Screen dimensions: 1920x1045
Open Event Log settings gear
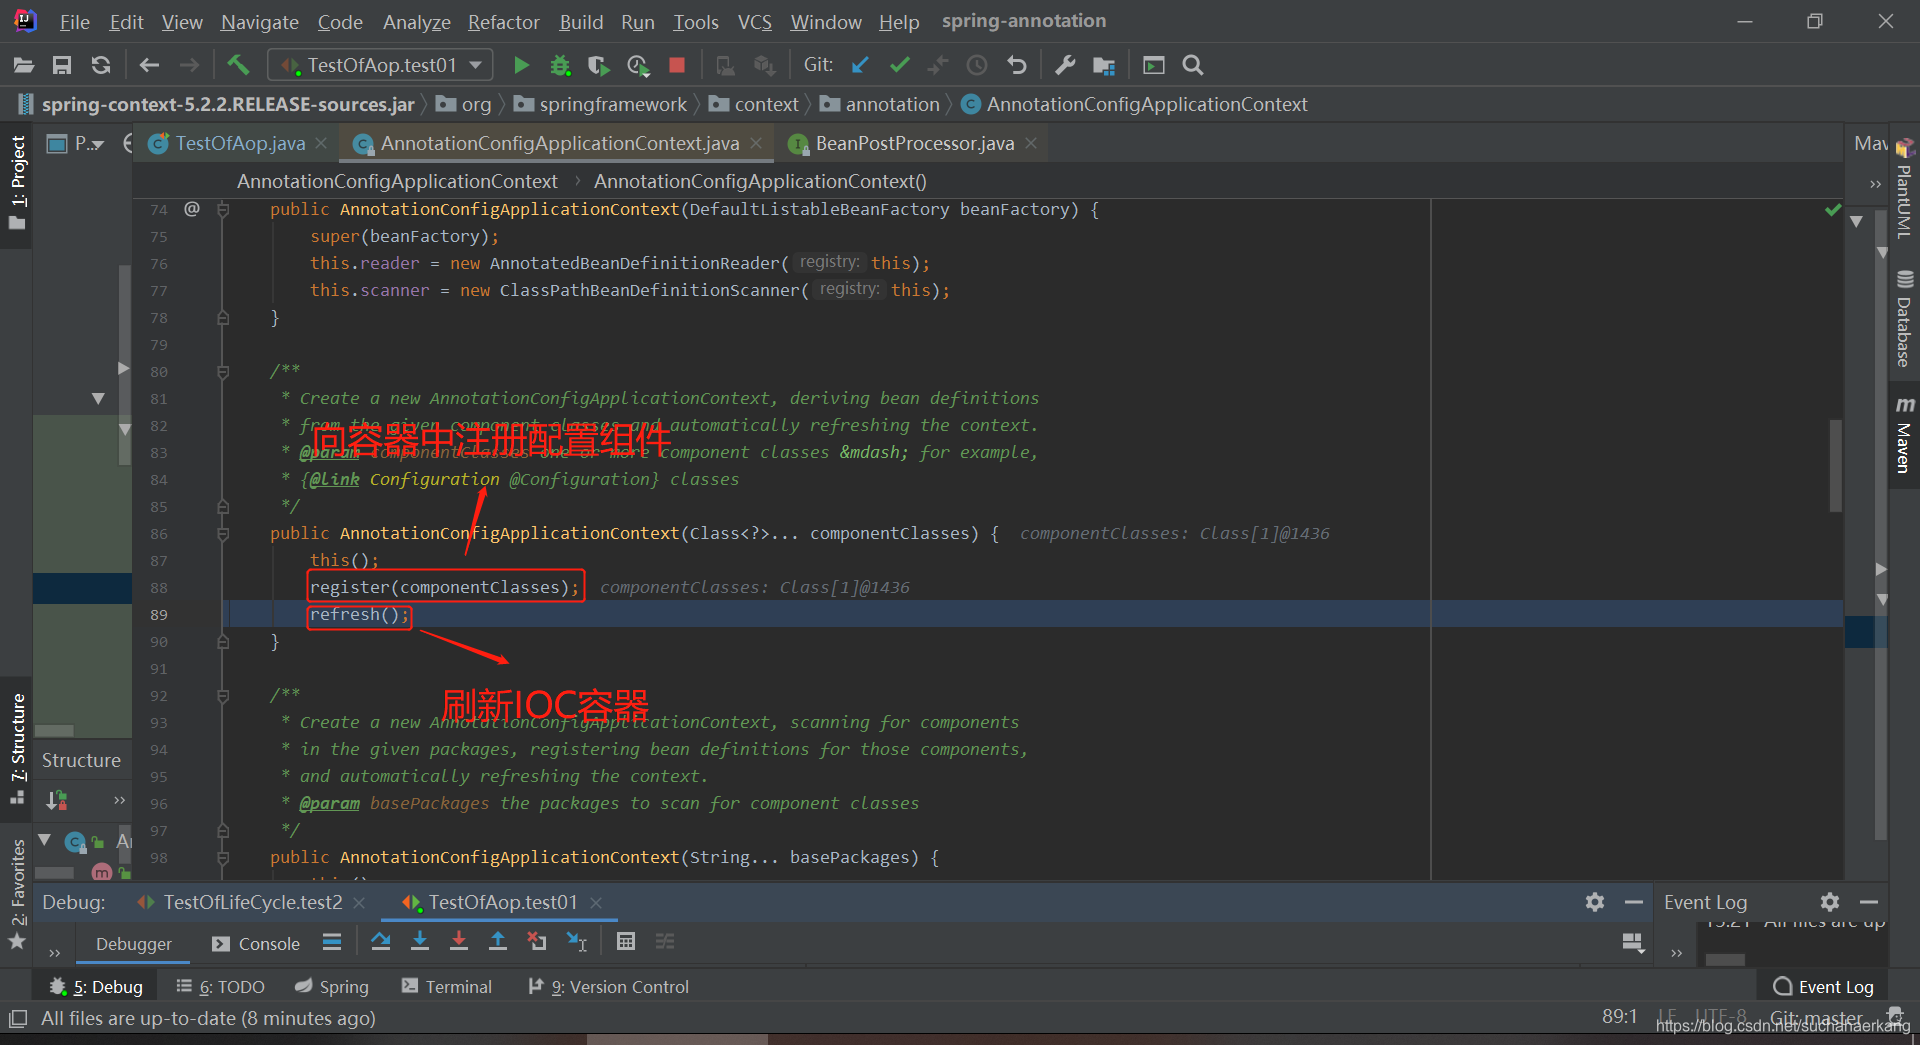point(1830,902)
